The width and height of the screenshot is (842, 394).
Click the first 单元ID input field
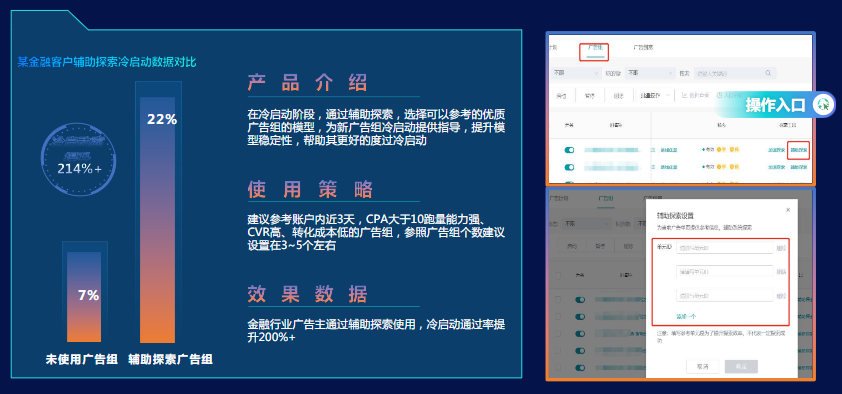click(725, 248)
